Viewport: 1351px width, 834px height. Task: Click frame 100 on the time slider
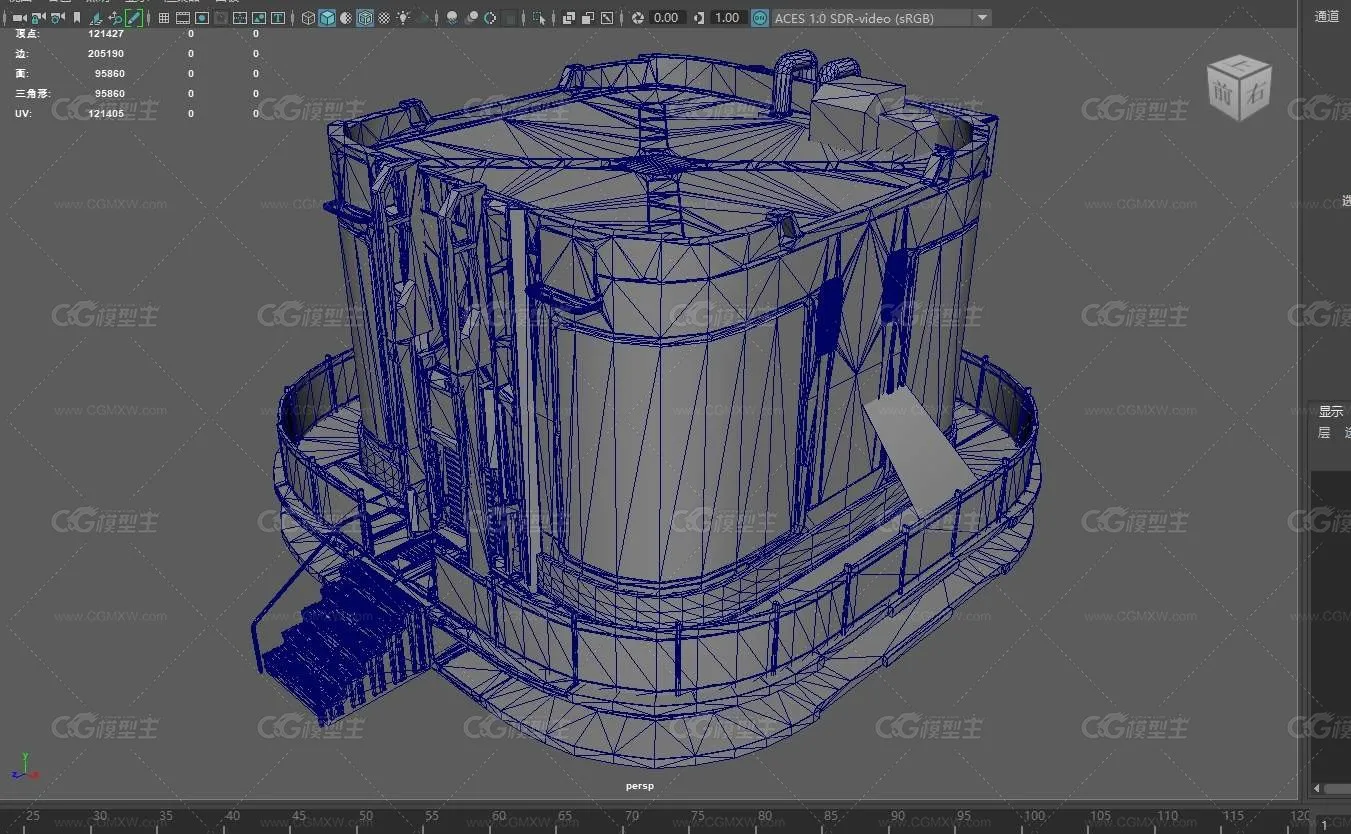point(1034,817)
